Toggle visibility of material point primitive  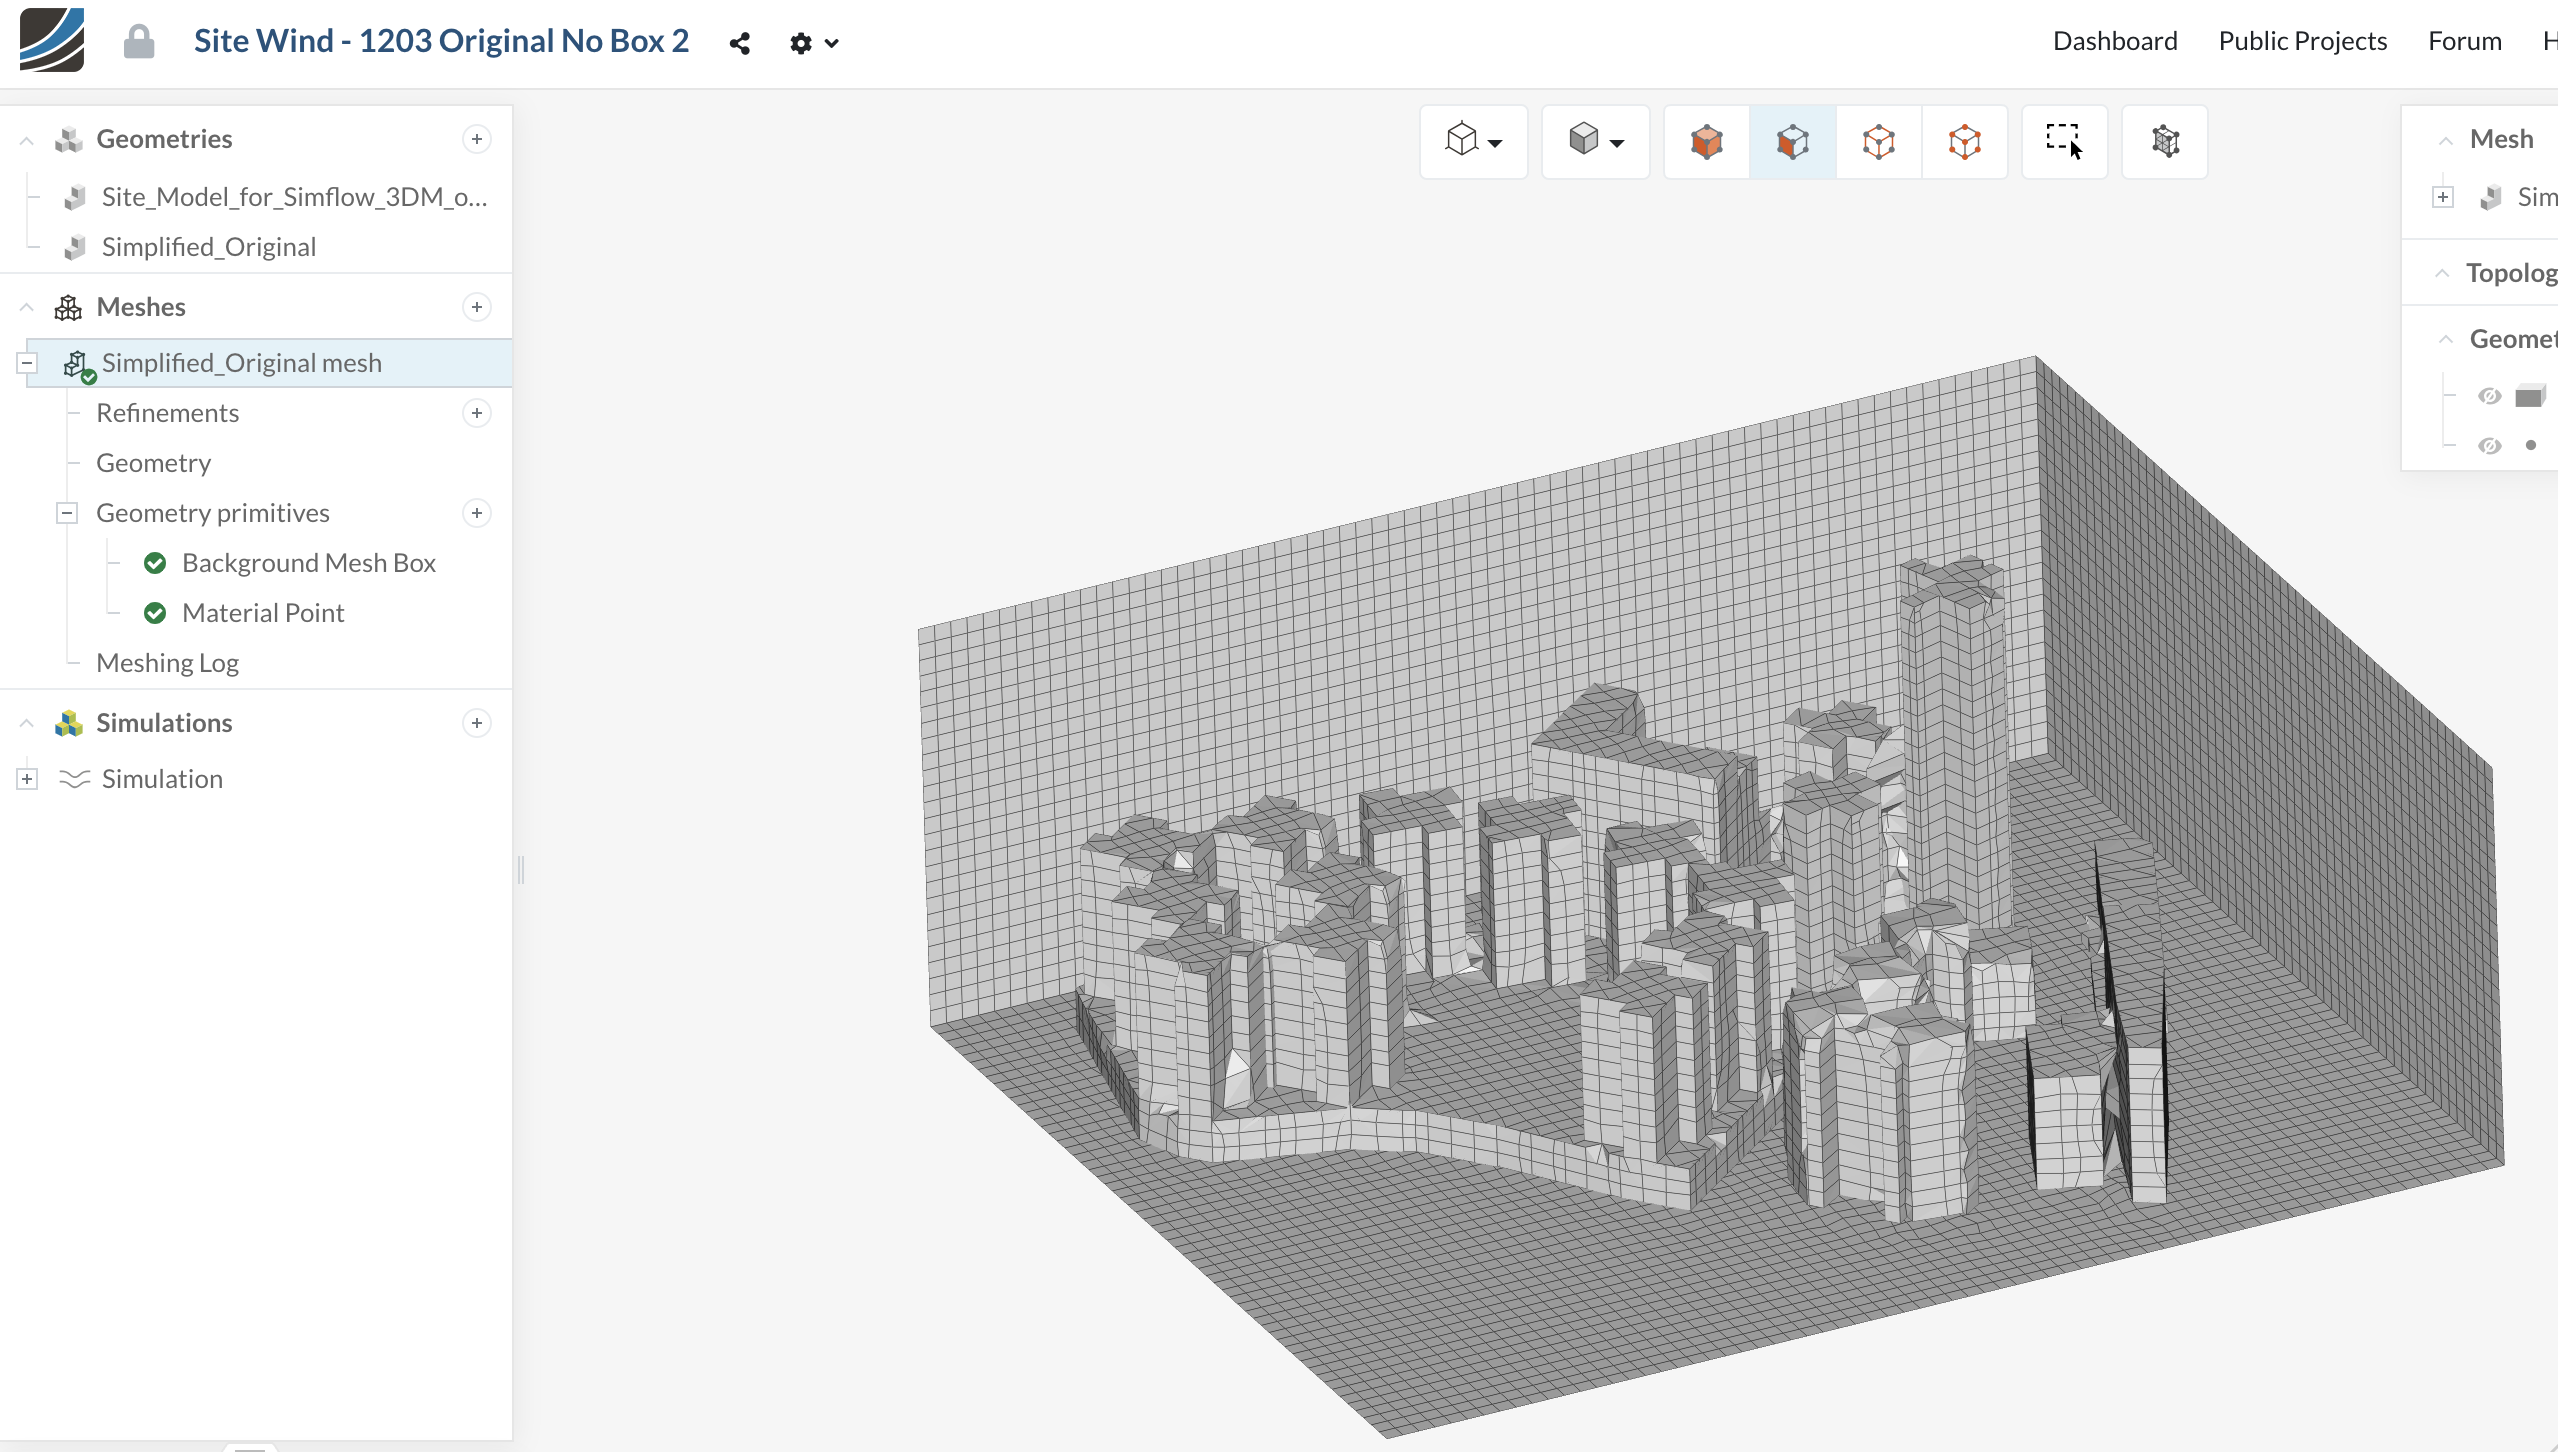tap(2489, 445)
